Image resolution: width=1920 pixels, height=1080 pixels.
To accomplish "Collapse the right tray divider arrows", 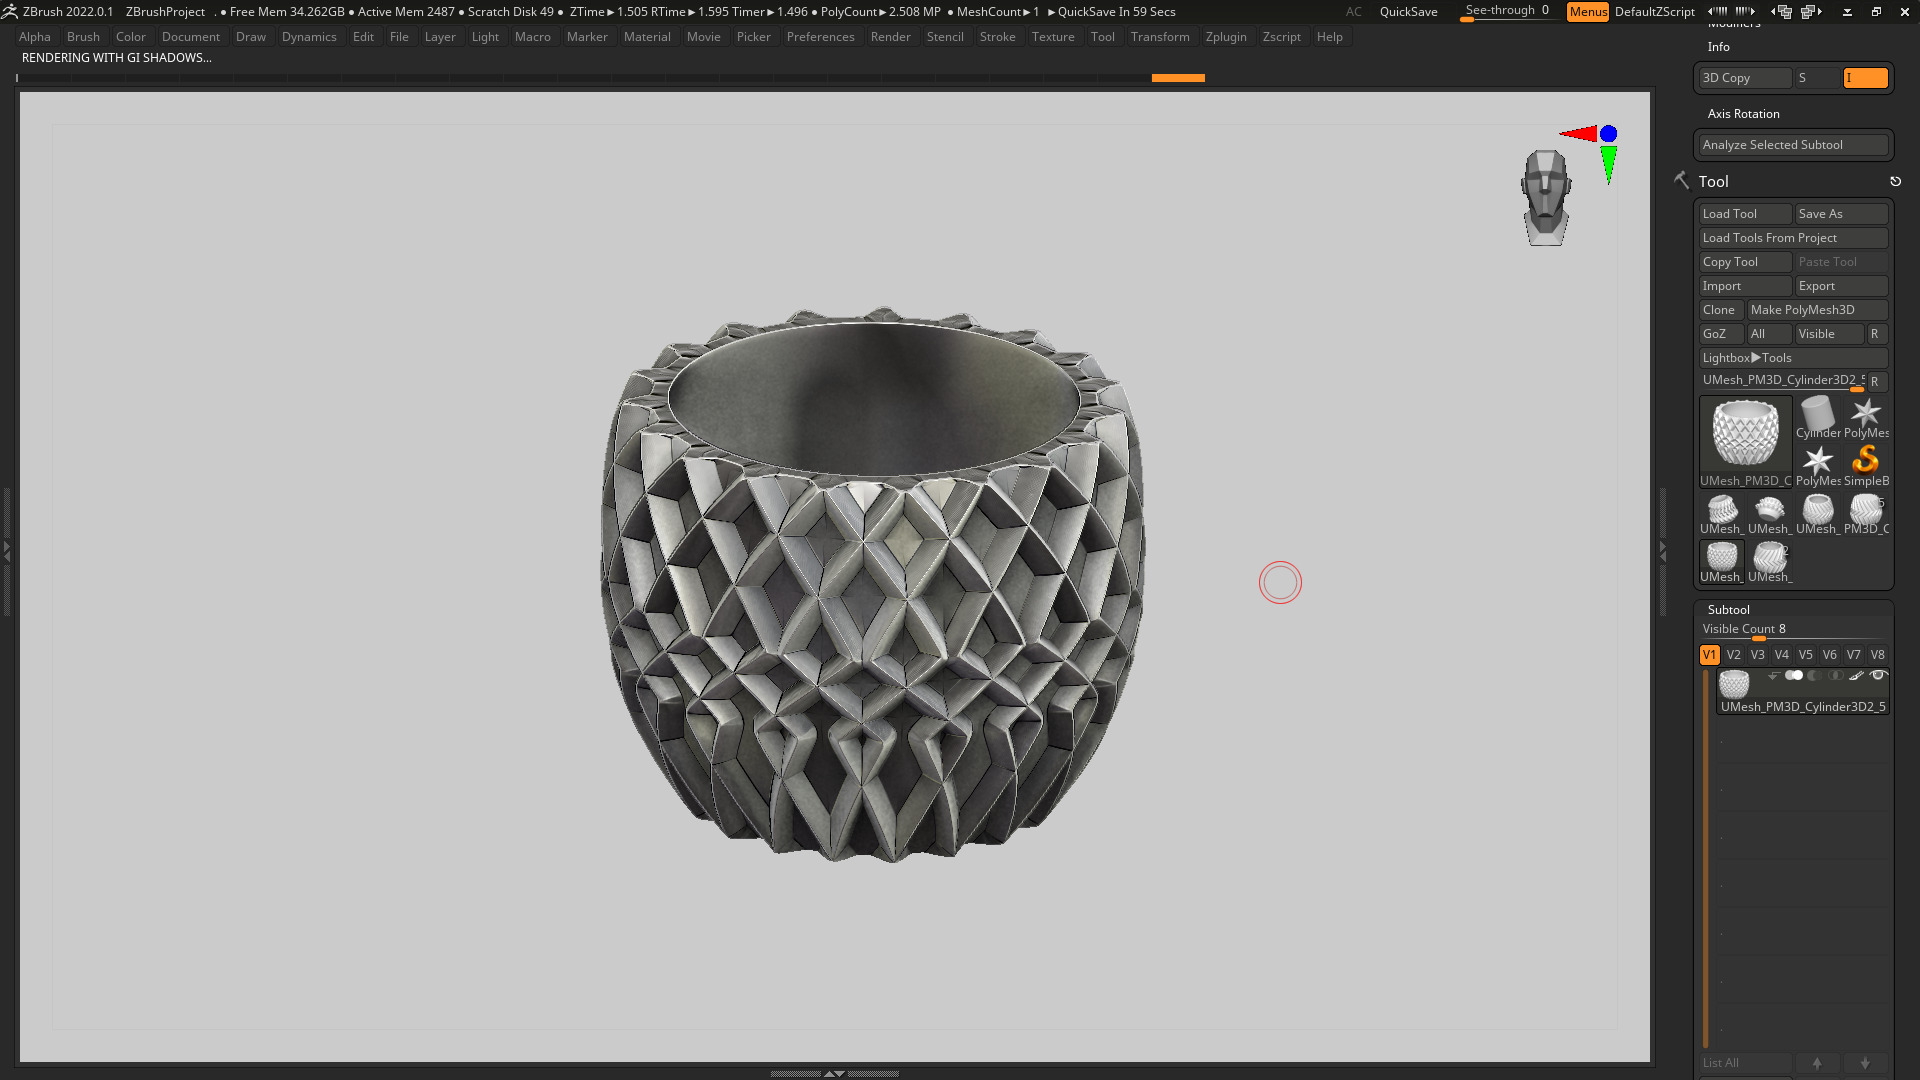I will point(1663,550).
